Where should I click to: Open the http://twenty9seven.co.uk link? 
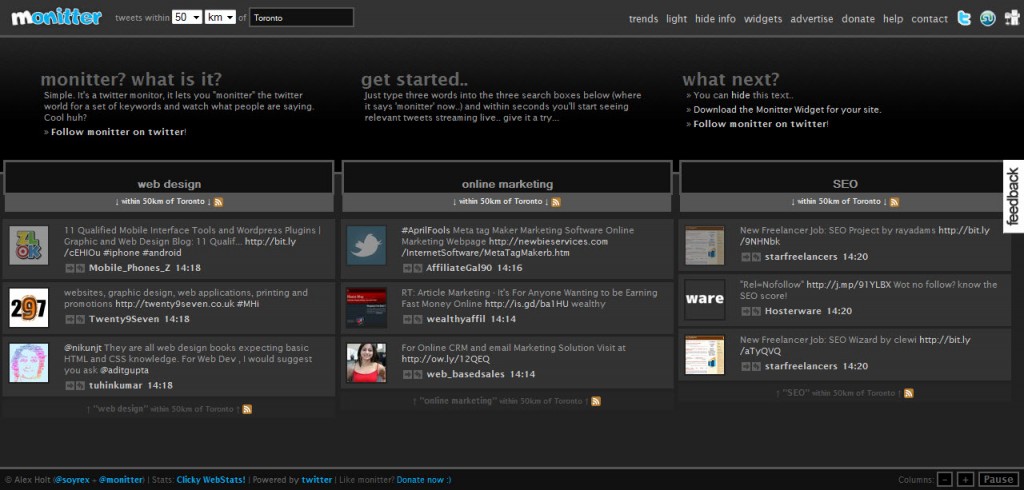[x=175, y=304]
